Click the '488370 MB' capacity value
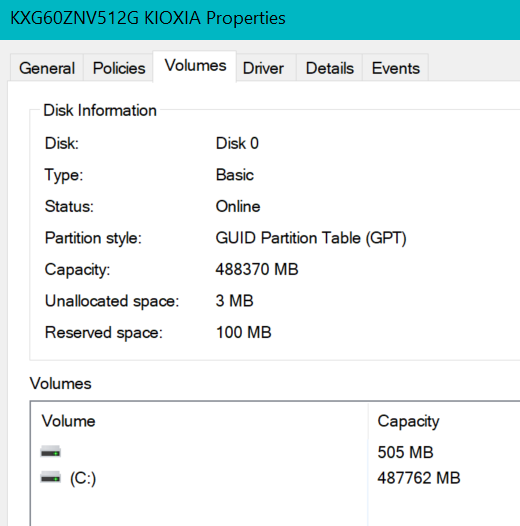 click(257, 269)
